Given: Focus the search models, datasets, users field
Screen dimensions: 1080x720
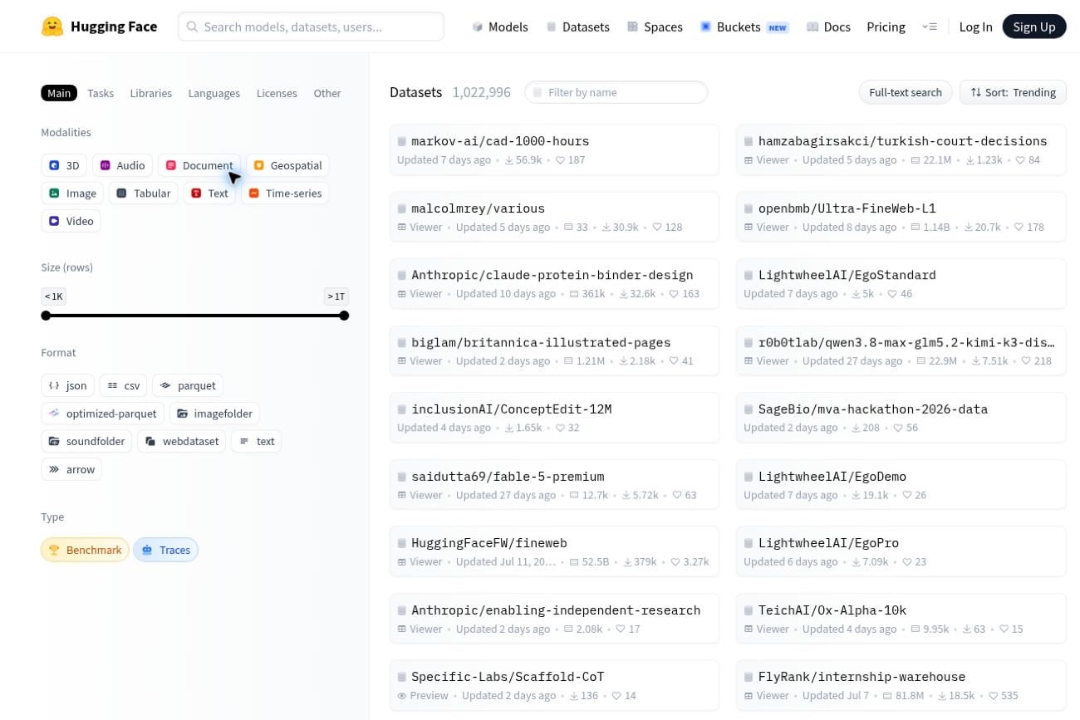Looking at the screenshot, I should 311,27.
